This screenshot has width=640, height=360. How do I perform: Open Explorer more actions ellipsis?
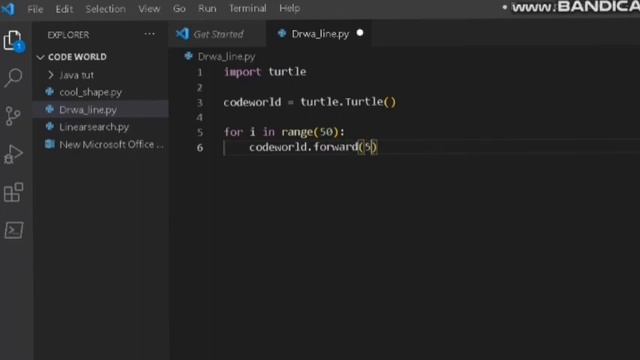[149, 34]
